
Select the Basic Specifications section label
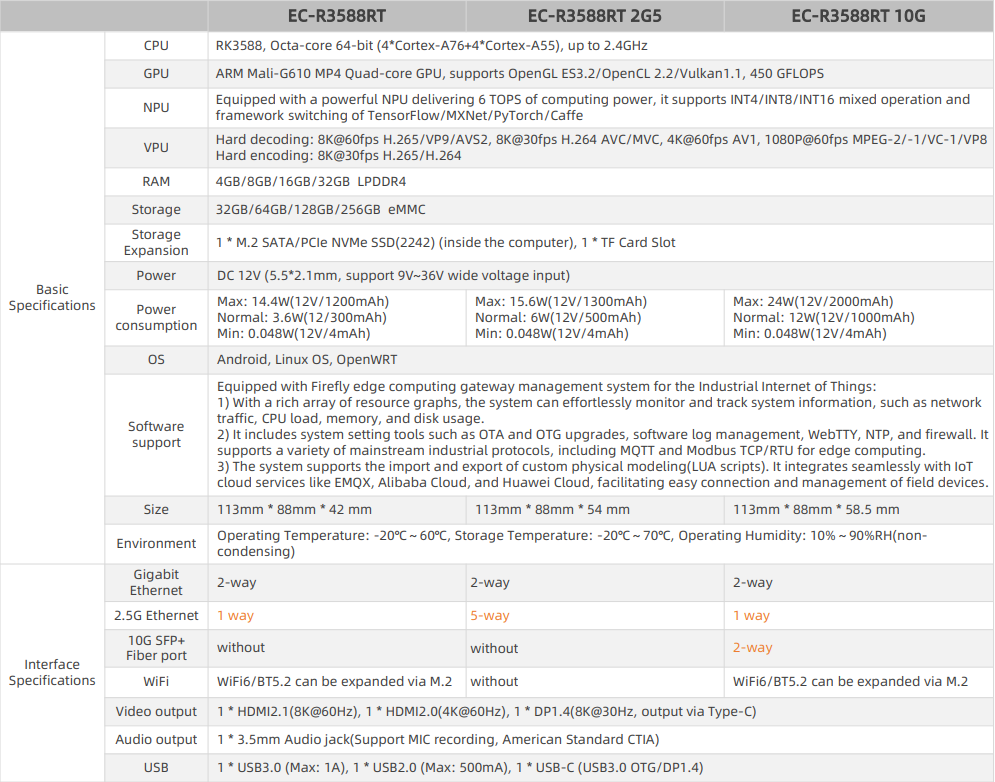pos(52,298)
